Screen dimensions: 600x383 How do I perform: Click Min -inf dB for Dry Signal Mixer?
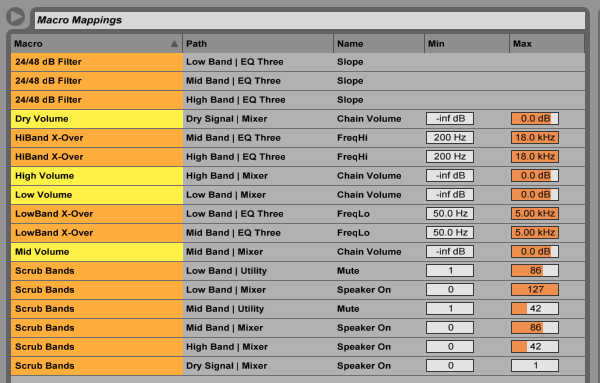click(450, 119)
